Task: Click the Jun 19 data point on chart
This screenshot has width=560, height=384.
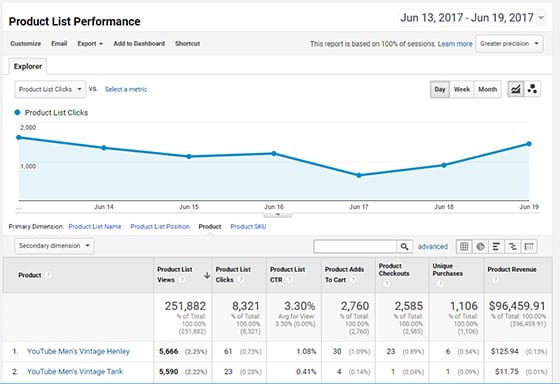Action: tap(529, 144)
